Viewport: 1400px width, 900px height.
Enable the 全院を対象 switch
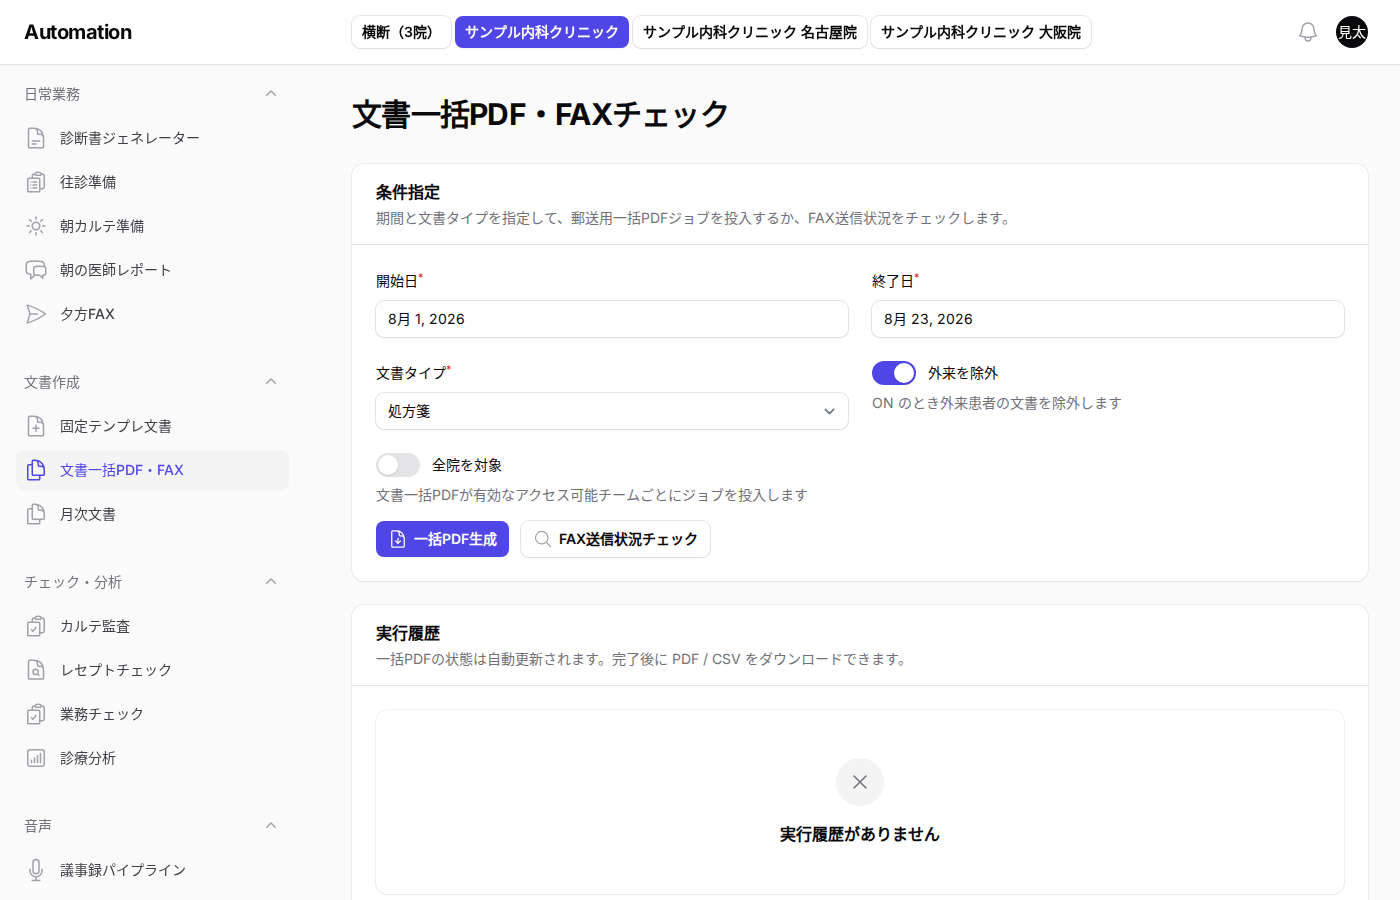pyautogui.click(x=398, y=465)
